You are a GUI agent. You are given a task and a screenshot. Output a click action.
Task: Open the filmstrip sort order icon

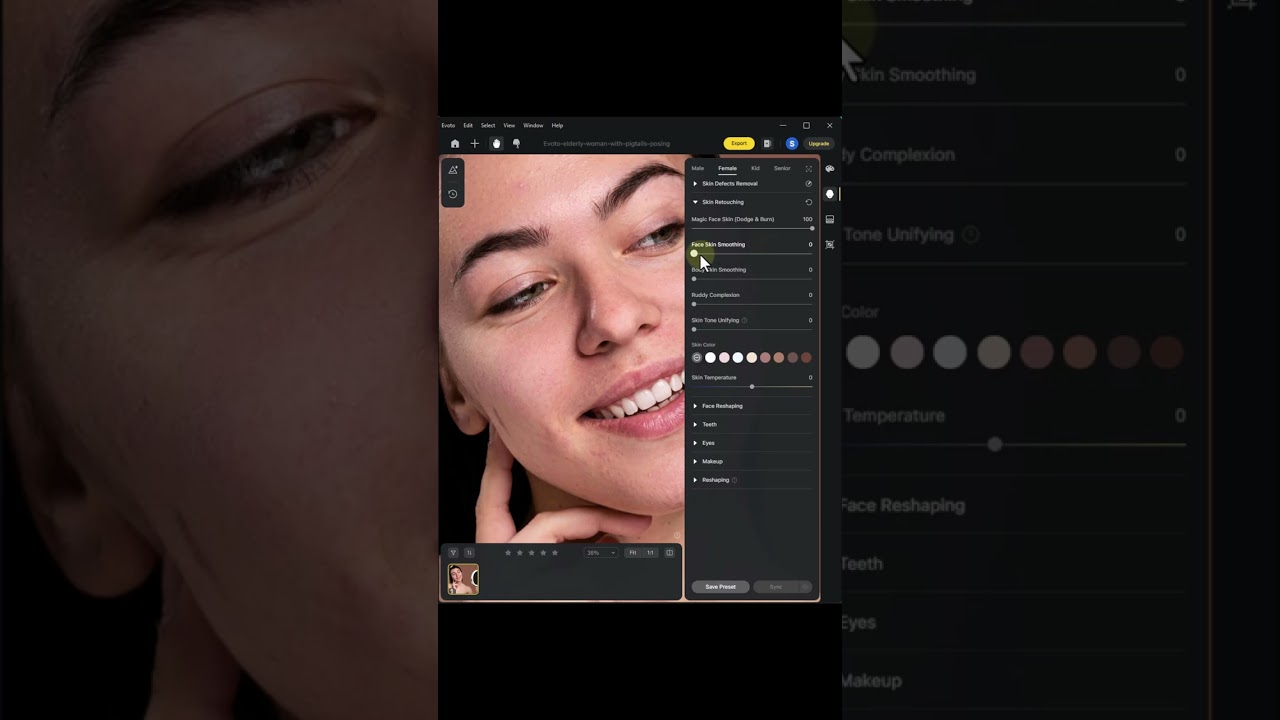(469, 553)
